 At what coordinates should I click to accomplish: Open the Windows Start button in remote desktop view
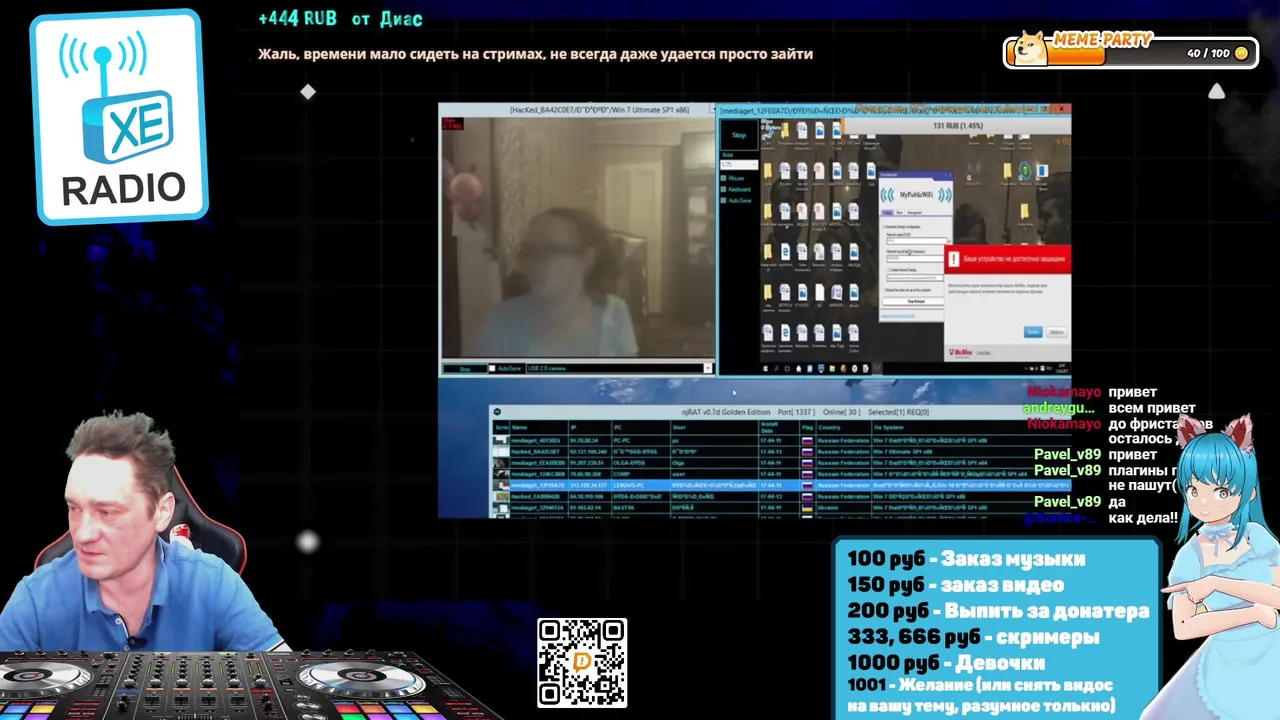pyautogui.click(x=766, y=369)
